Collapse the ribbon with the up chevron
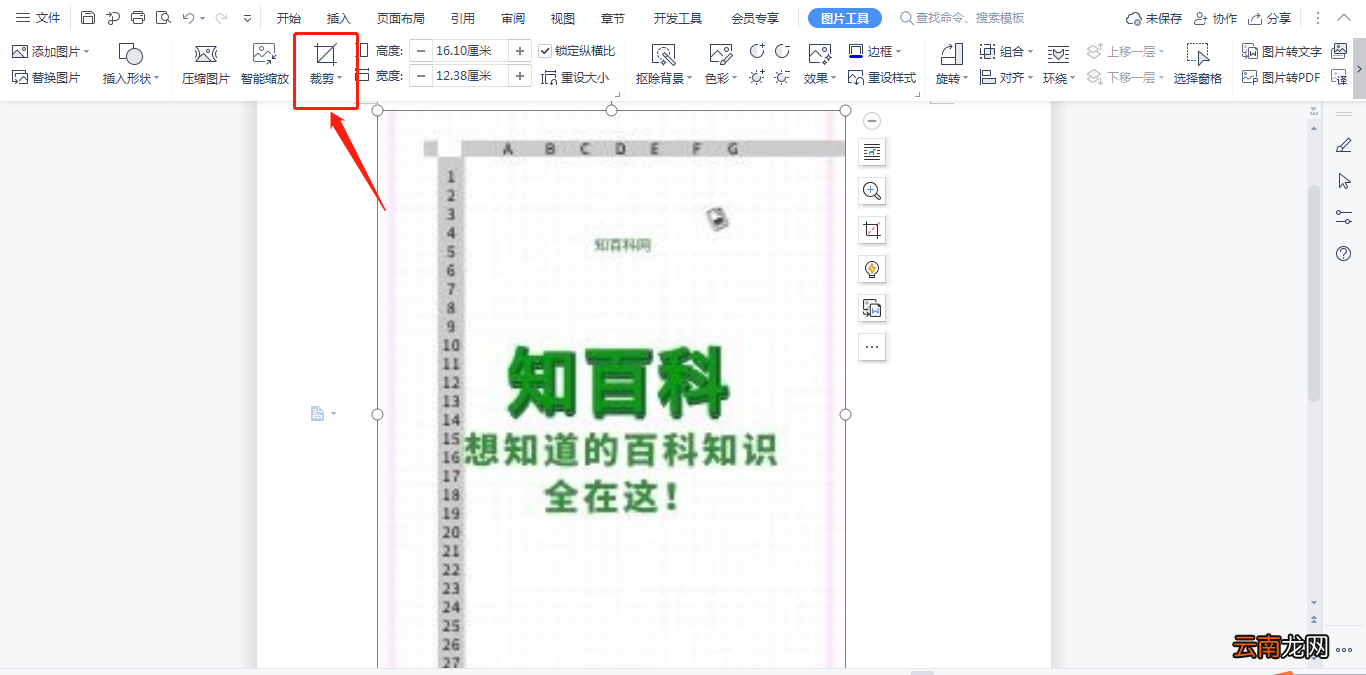 click(x=1344, y=18)
